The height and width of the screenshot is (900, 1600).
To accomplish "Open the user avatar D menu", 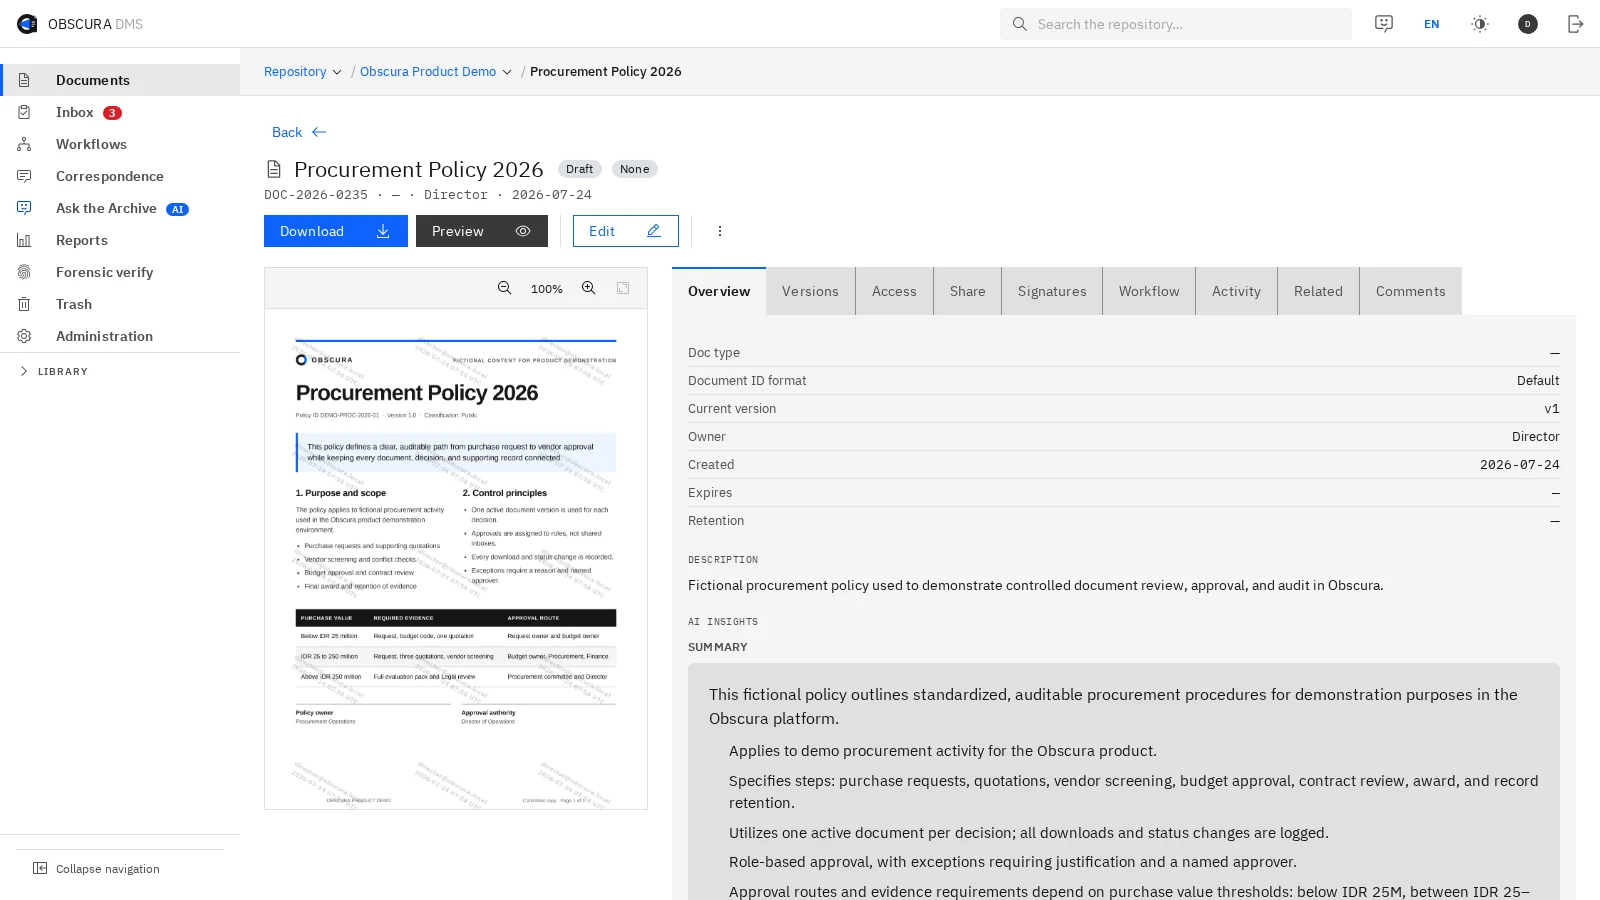I will pyautogui.click(x=1528, y=24).
